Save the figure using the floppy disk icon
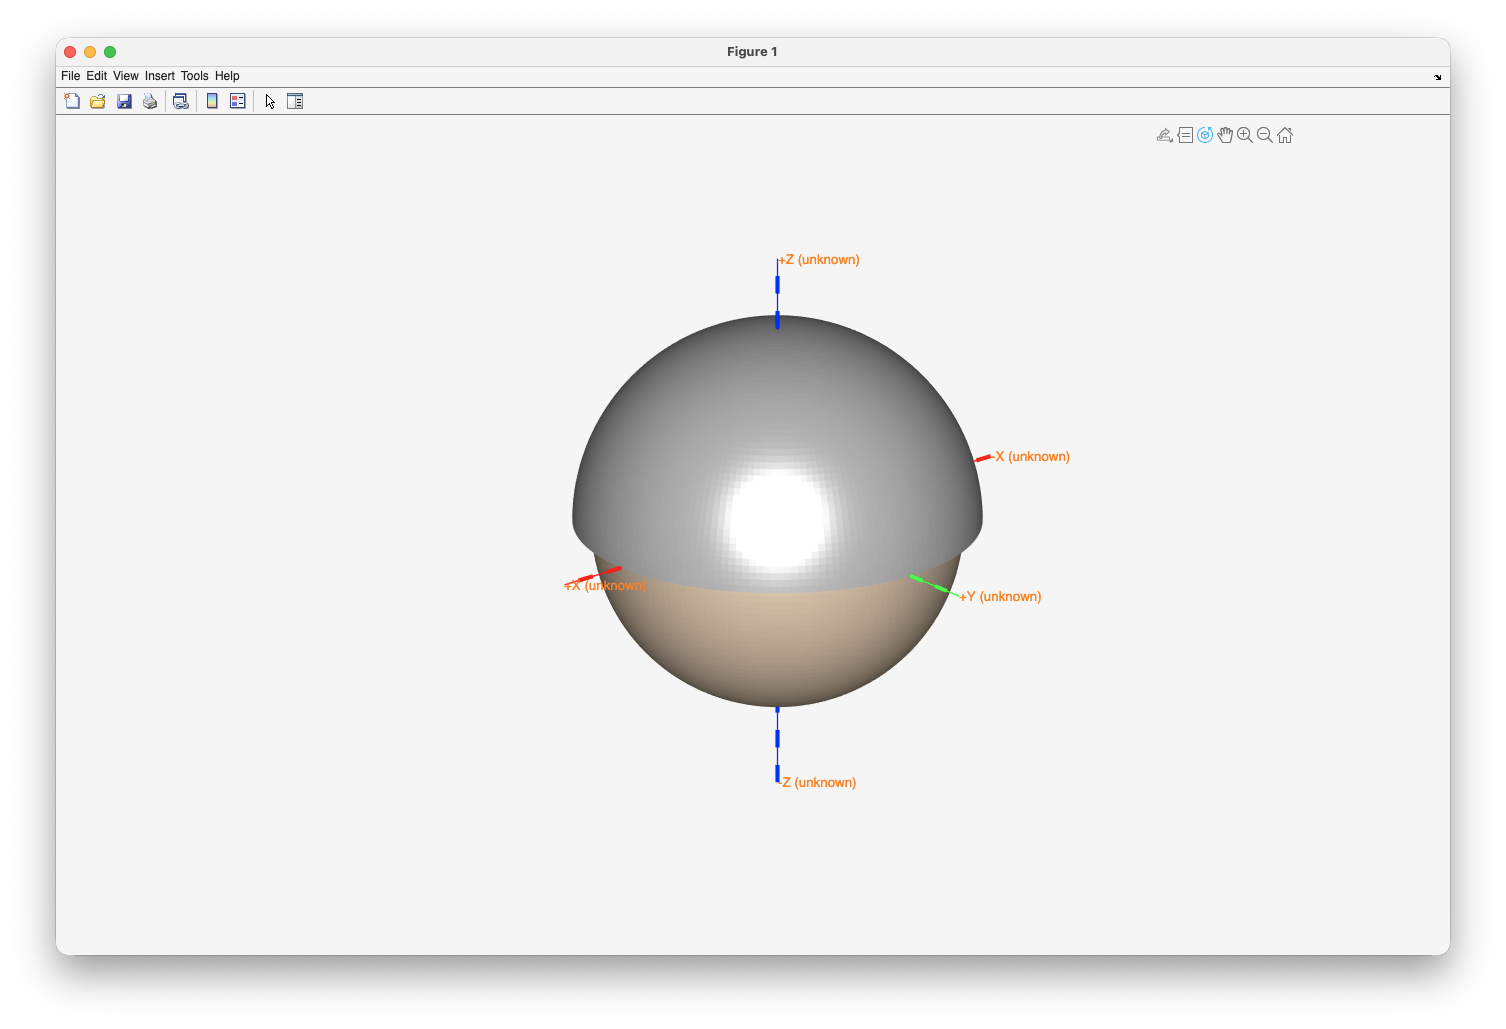This screenshot has height=1029, width=1506. 124,101
